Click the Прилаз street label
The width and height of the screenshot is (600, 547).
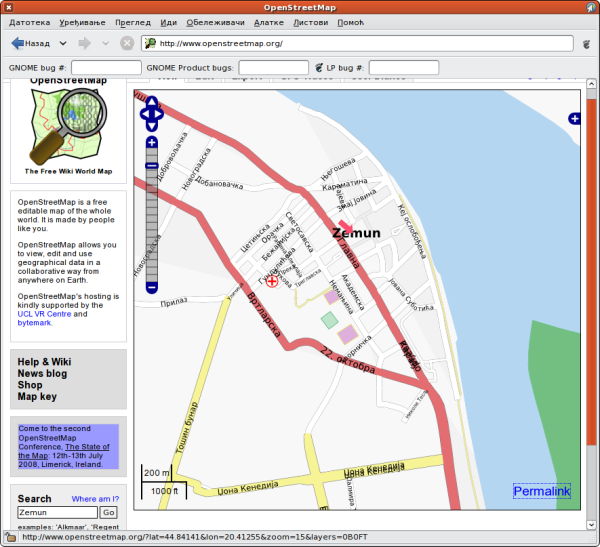tap(174, 302)
